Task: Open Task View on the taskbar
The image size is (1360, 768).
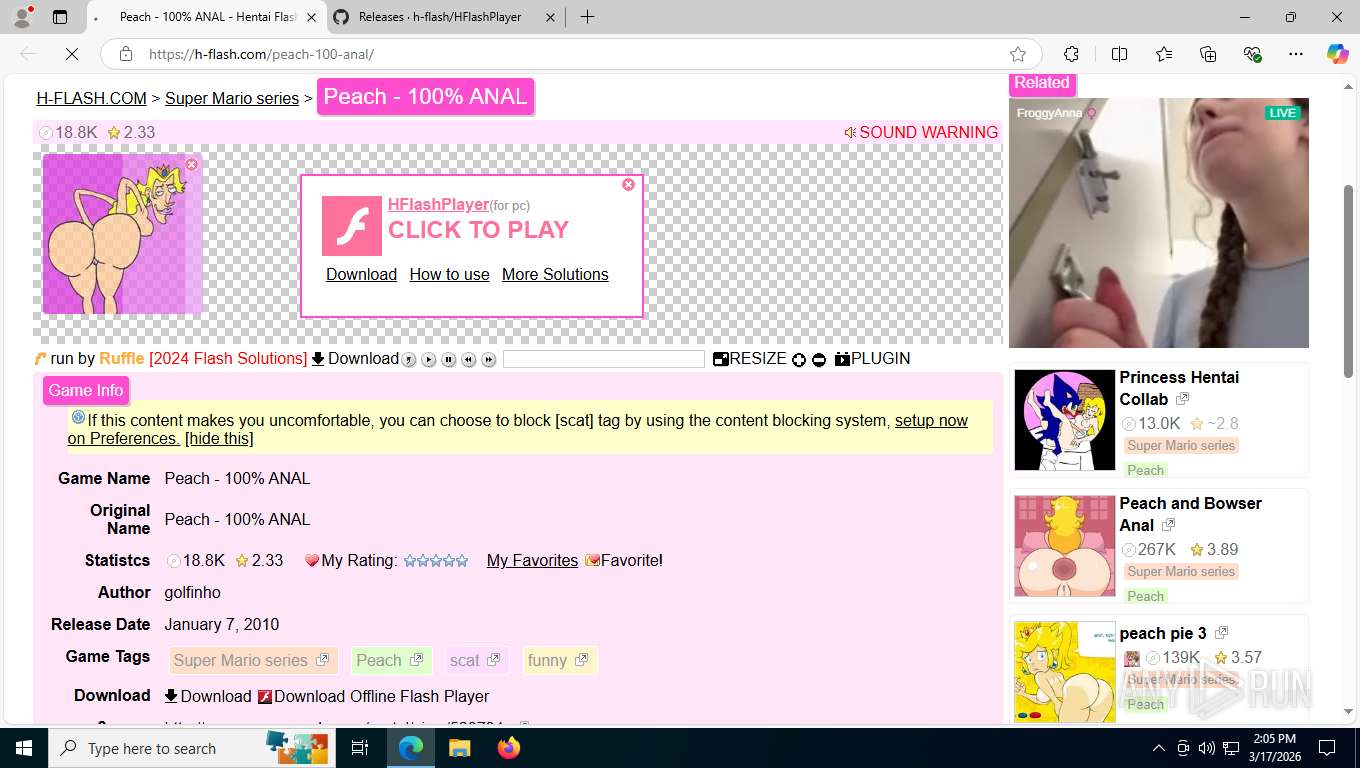Action: [360, 748]
